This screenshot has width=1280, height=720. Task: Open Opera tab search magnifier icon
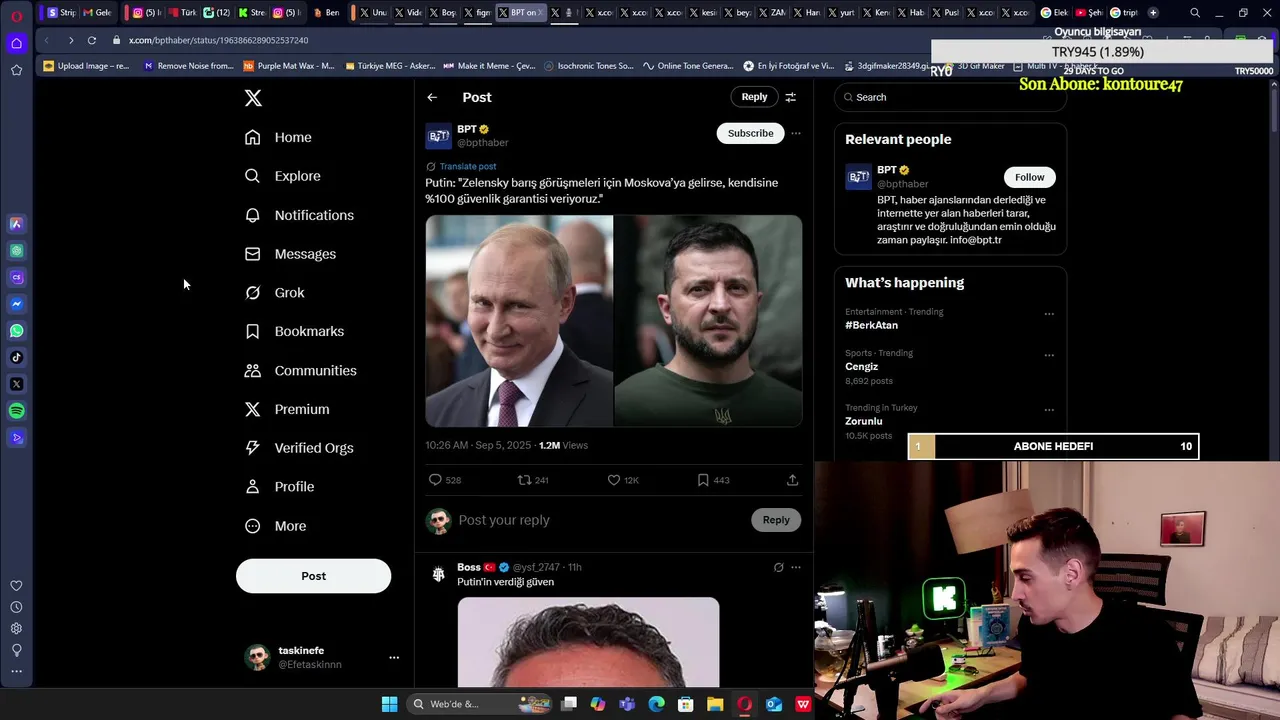click(1195, 13)
